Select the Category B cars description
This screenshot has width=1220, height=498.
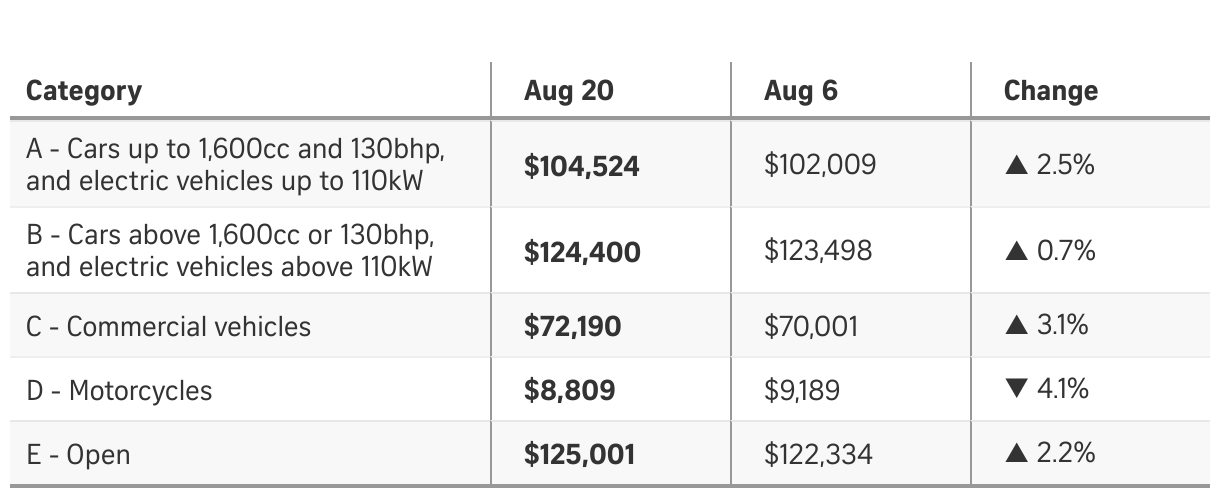(x=231, y=250)
